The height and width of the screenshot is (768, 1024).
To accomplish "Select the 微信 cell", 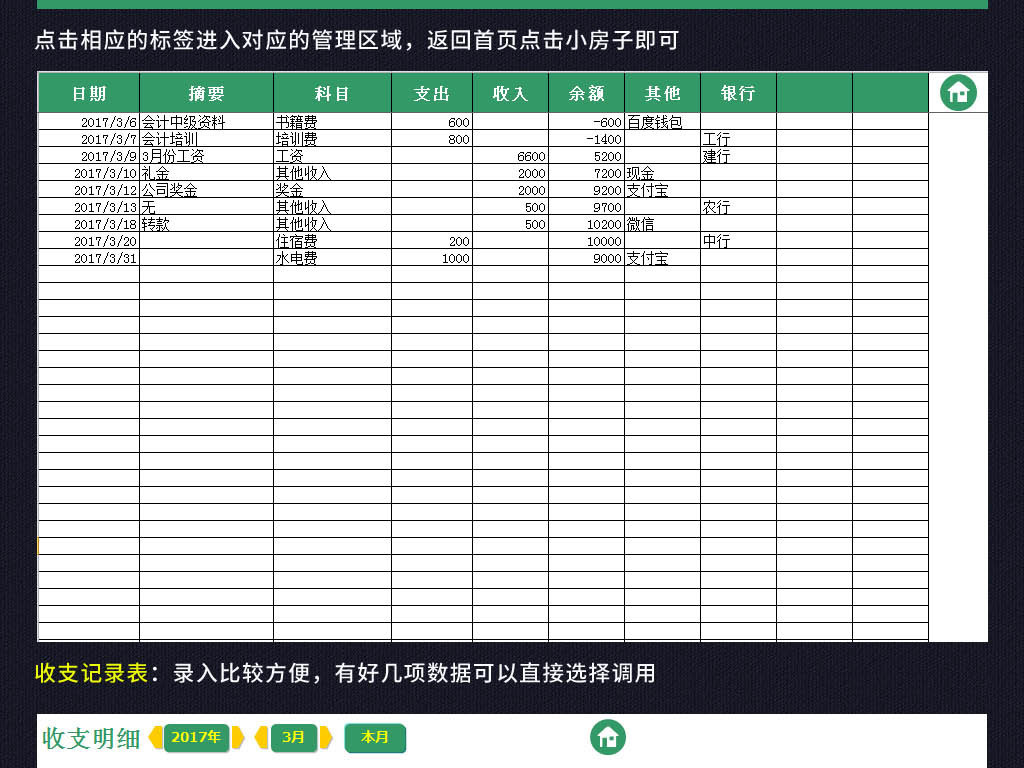I will (x=662, y=224).
